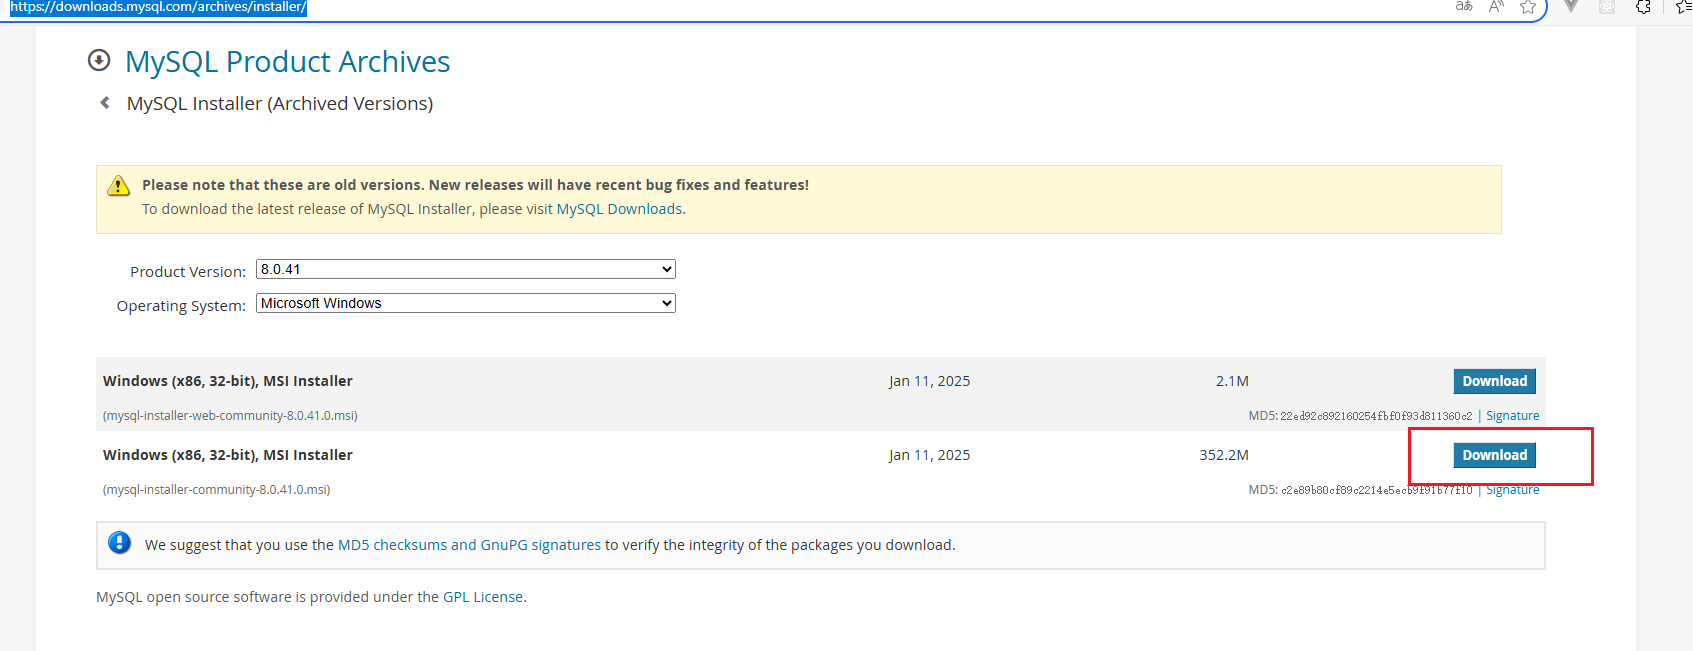Click the download circle icon beside page title
The image size is (1693, 651).
pyautogui.click(x=99, y=60)
